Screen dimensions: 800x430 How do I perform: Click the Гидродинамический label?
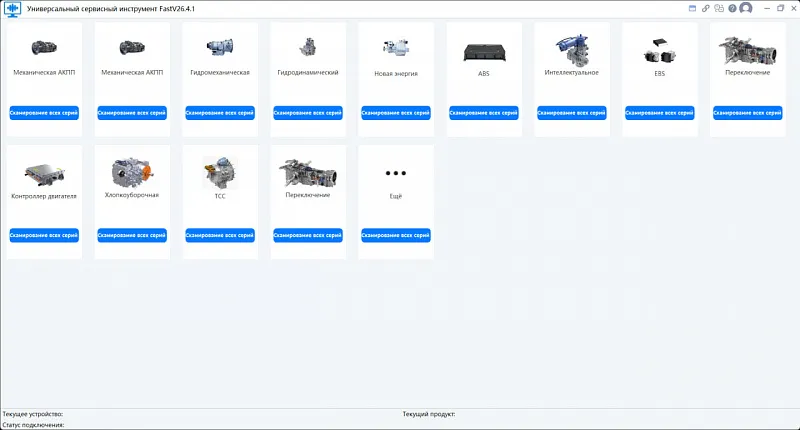click(x=308, y=72)
